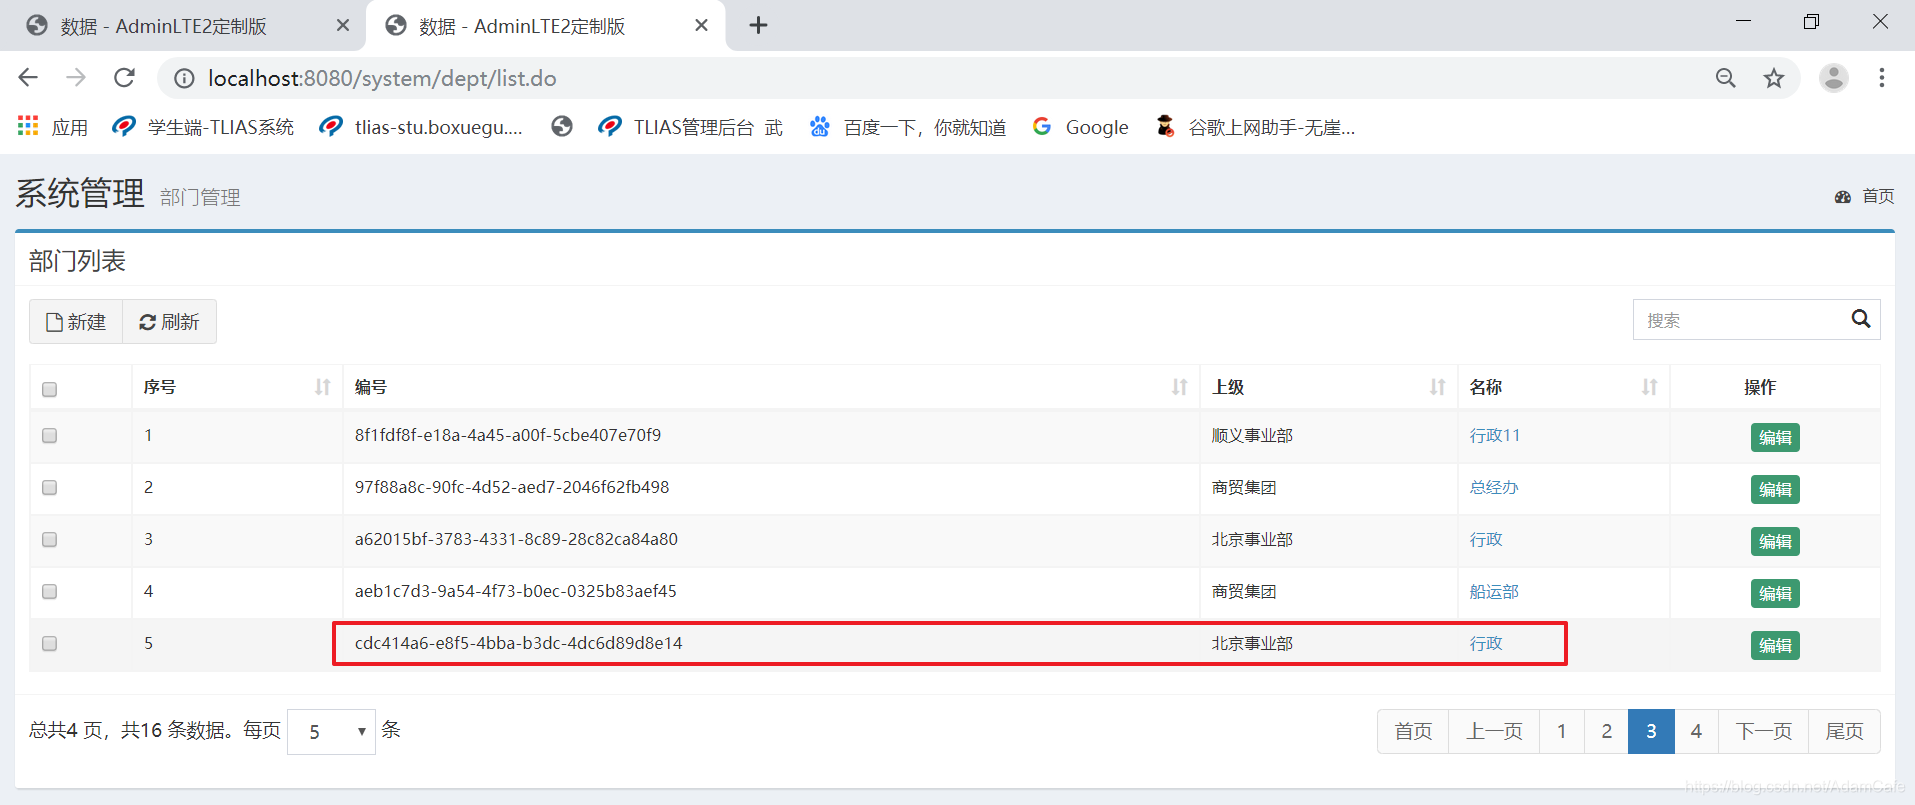Click the browser back arrow
This screenshot has height=805, width=1915.
(28, 78)
